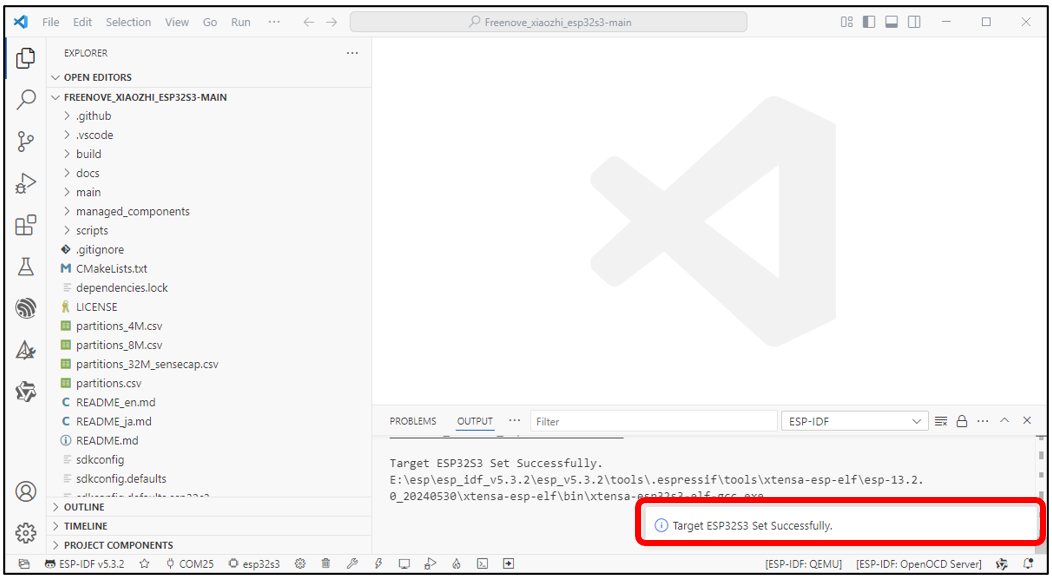The height and width of the screenshot is (580, 1052).
Task: Open Explorer Views and More Actions ellipsis
Action: click(352, 53)
